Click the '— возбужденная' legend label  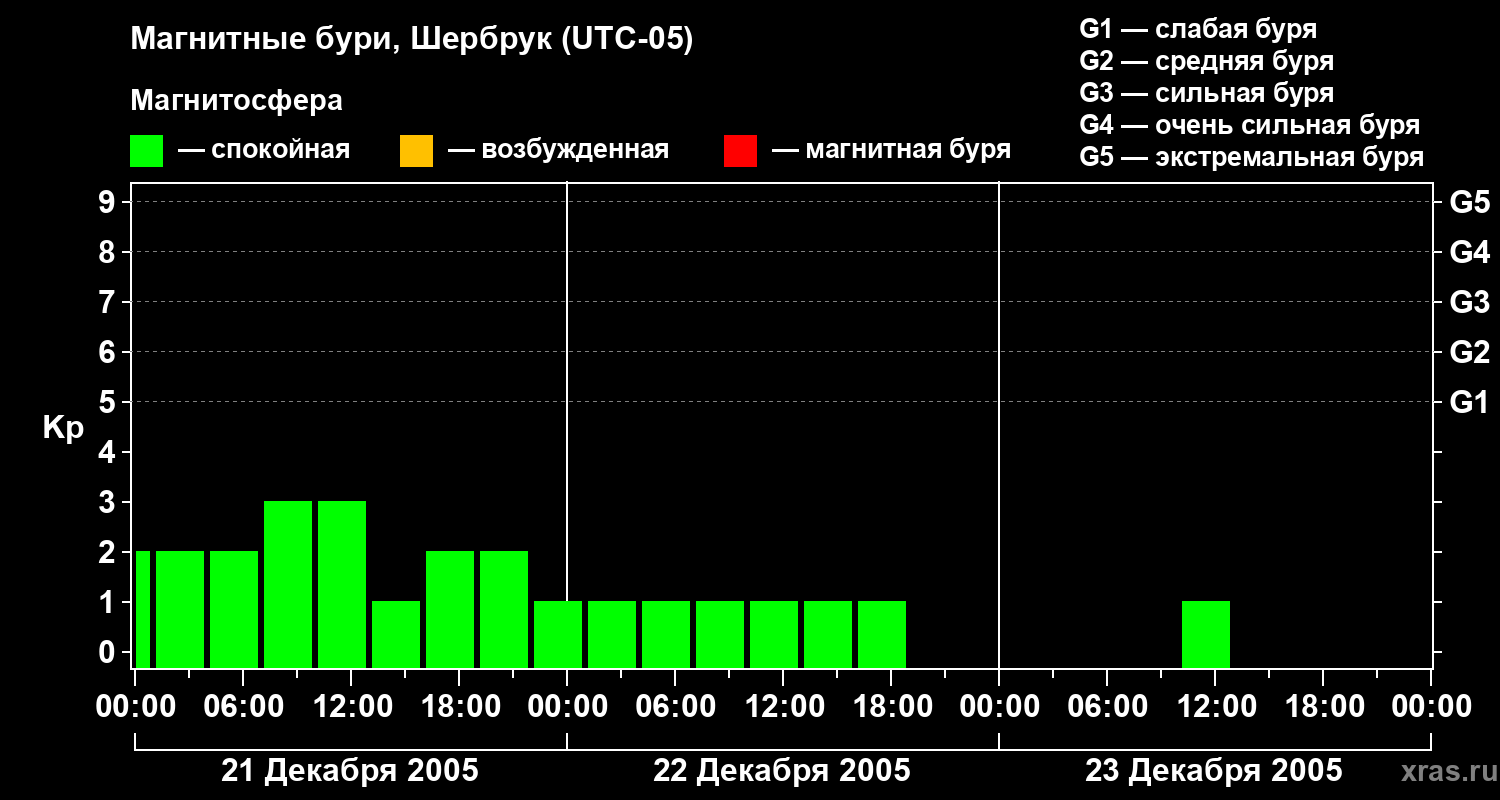[558, 151]
